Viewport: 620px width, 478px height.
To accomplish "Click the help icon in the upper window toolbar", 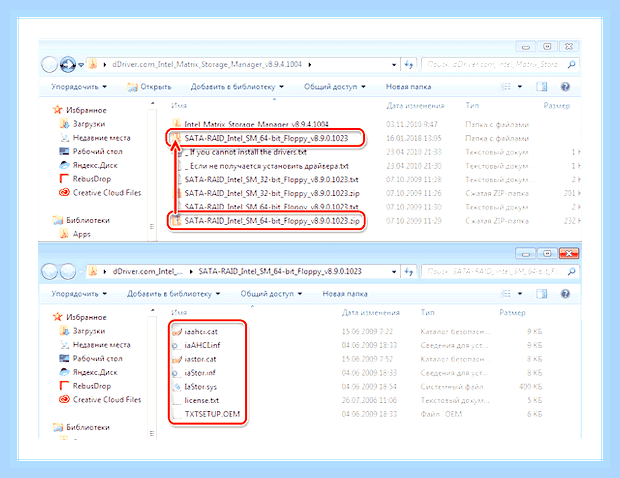I will tap(565, 87).
